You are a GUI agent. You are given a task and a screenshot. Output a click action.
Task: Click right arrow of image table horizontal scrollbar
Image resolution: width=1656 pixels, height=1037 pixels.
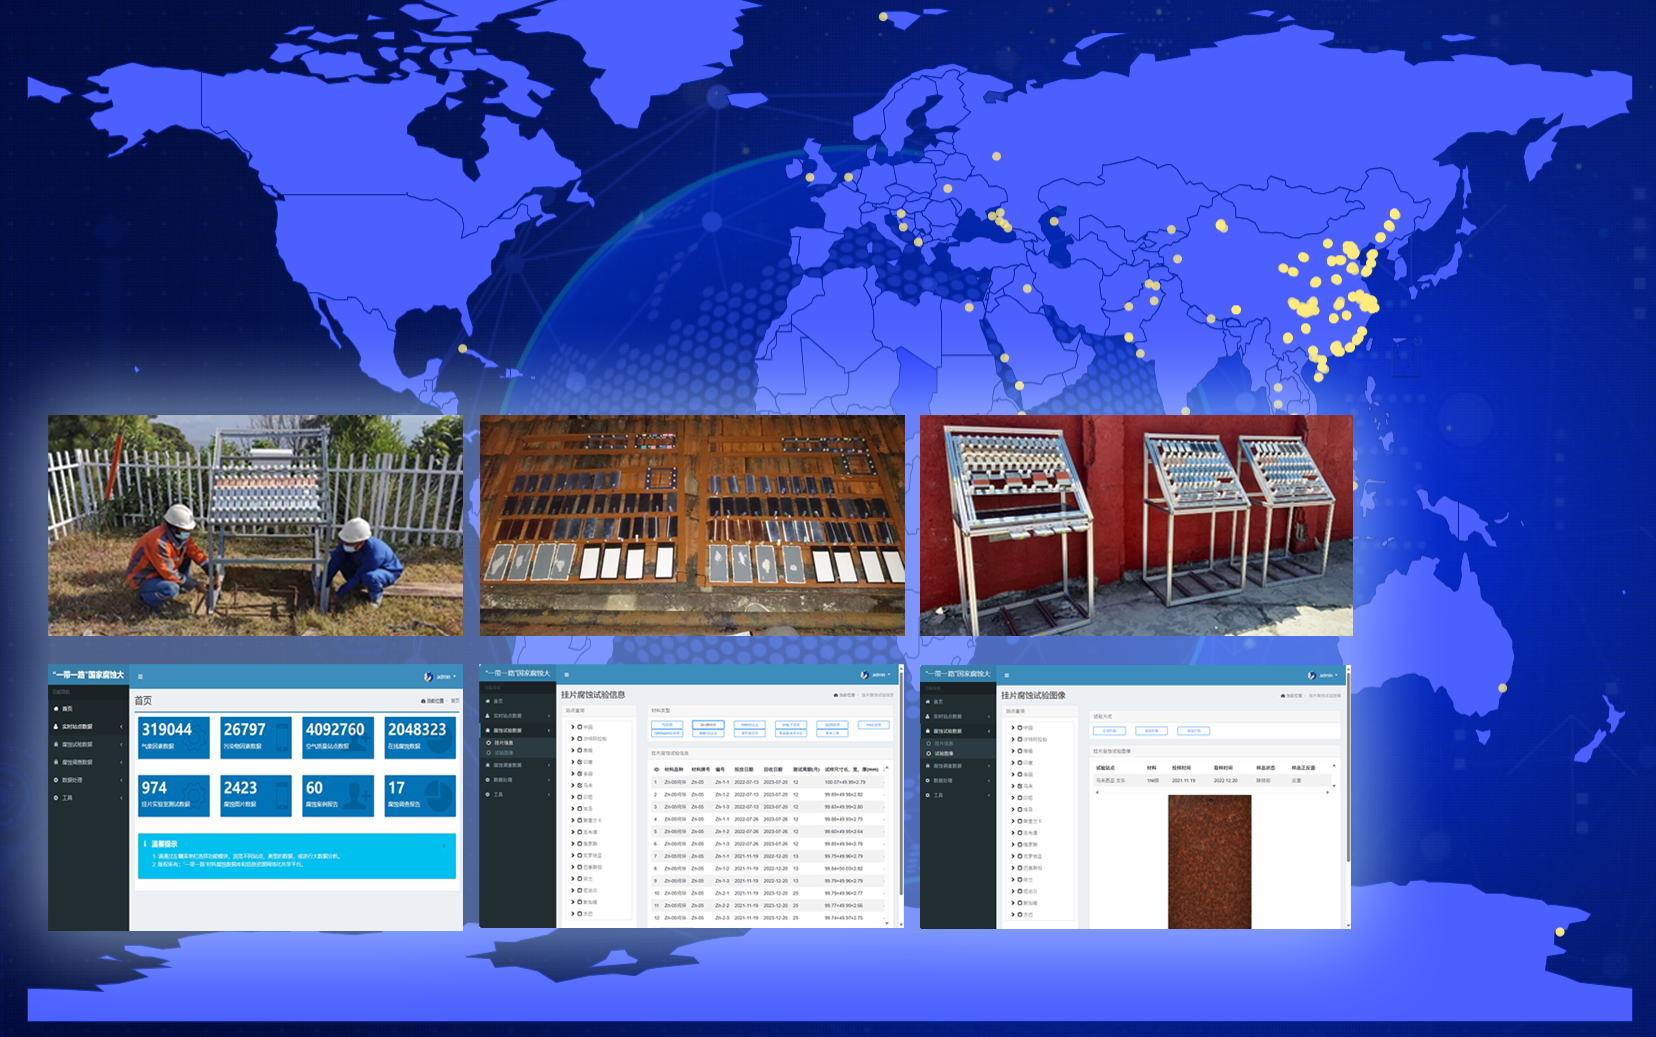pos(1328,792)
